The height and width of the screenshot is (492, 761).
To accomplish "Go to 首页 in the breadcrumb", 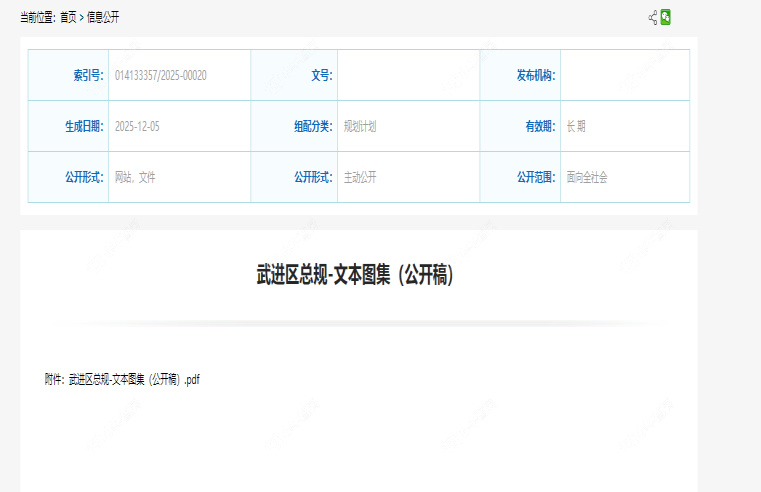I will 68,18.
